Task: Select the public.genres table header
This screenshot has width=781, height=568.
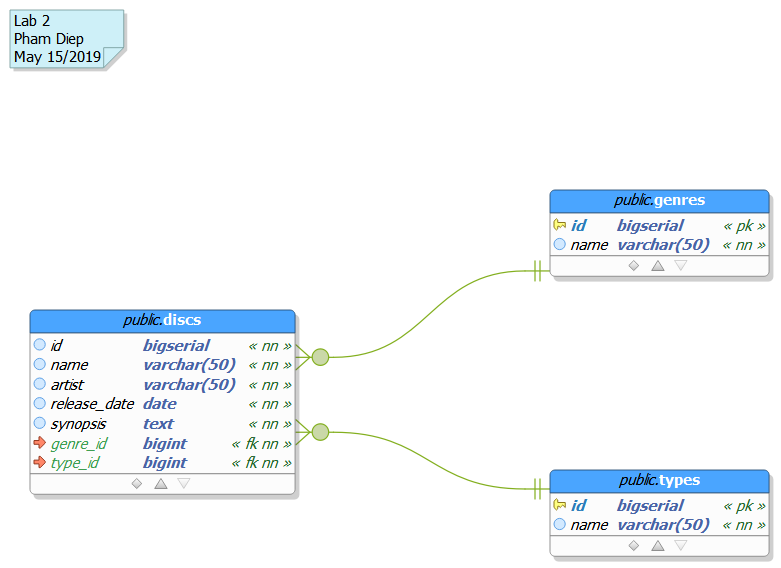Action: coord(659,201)
